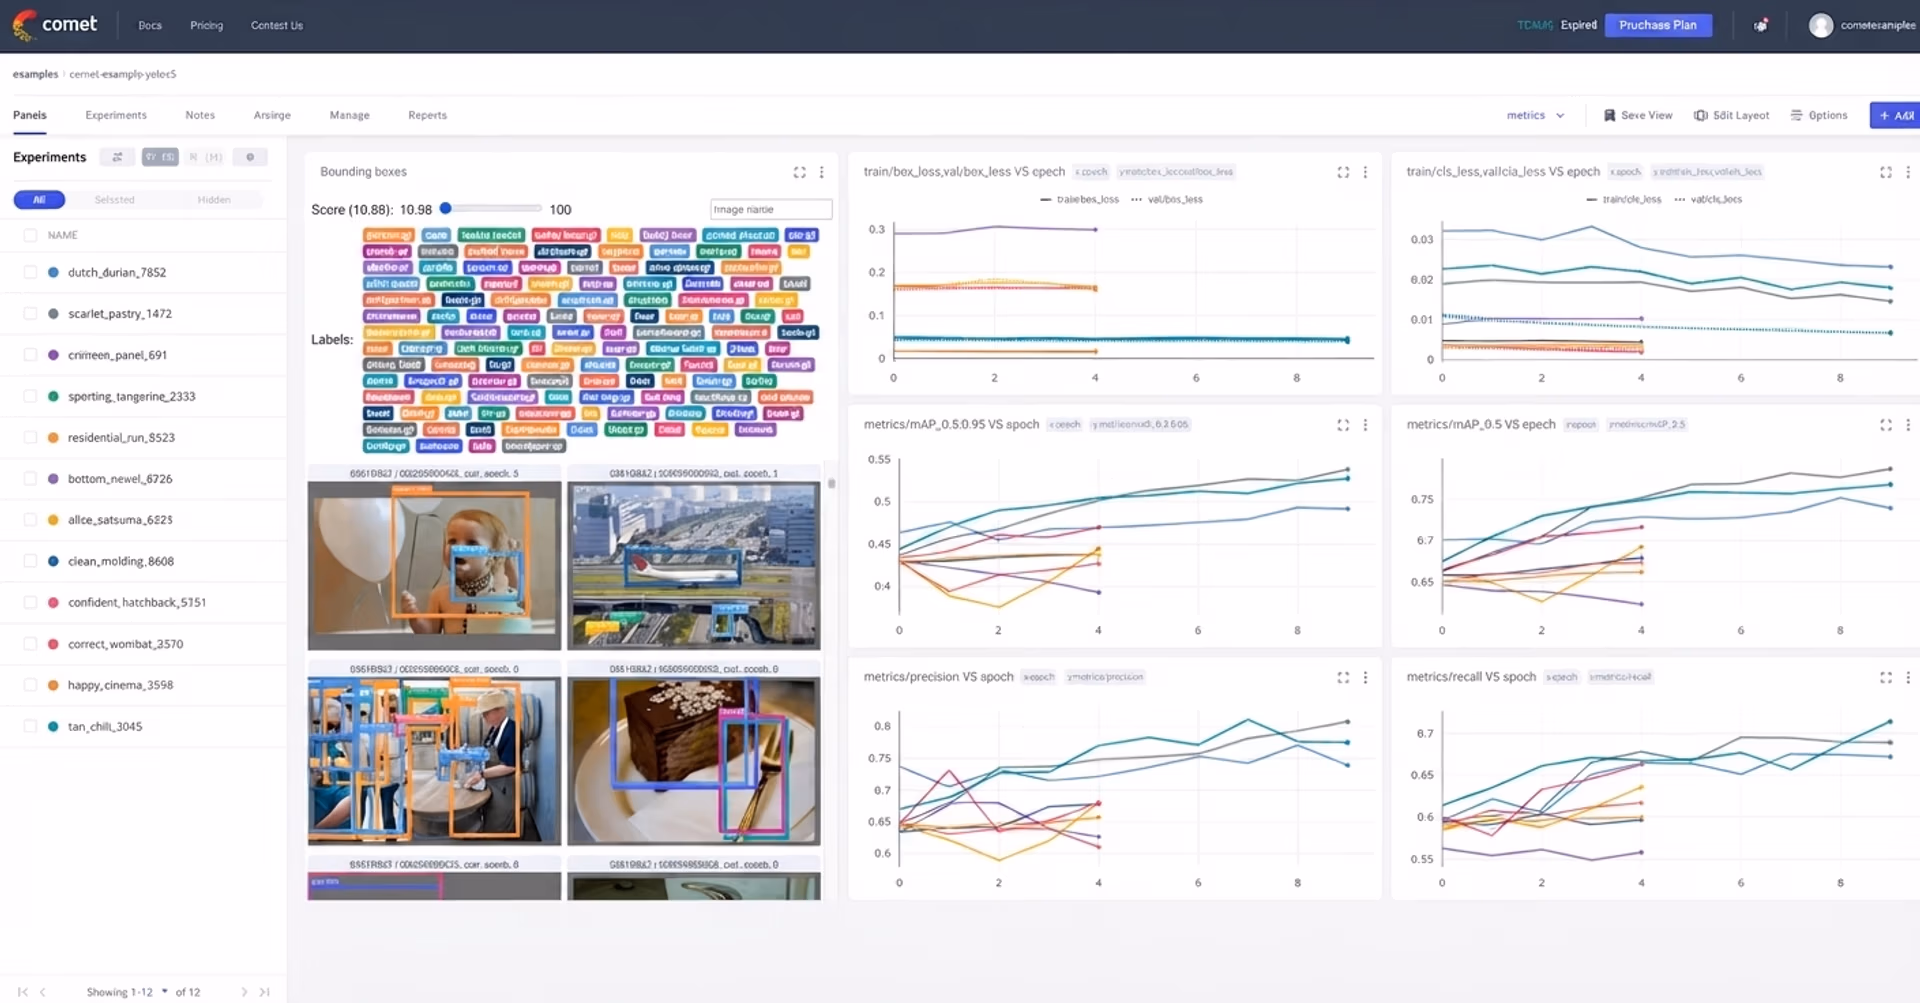Switch to the Experiments tab

pos(116,115)
